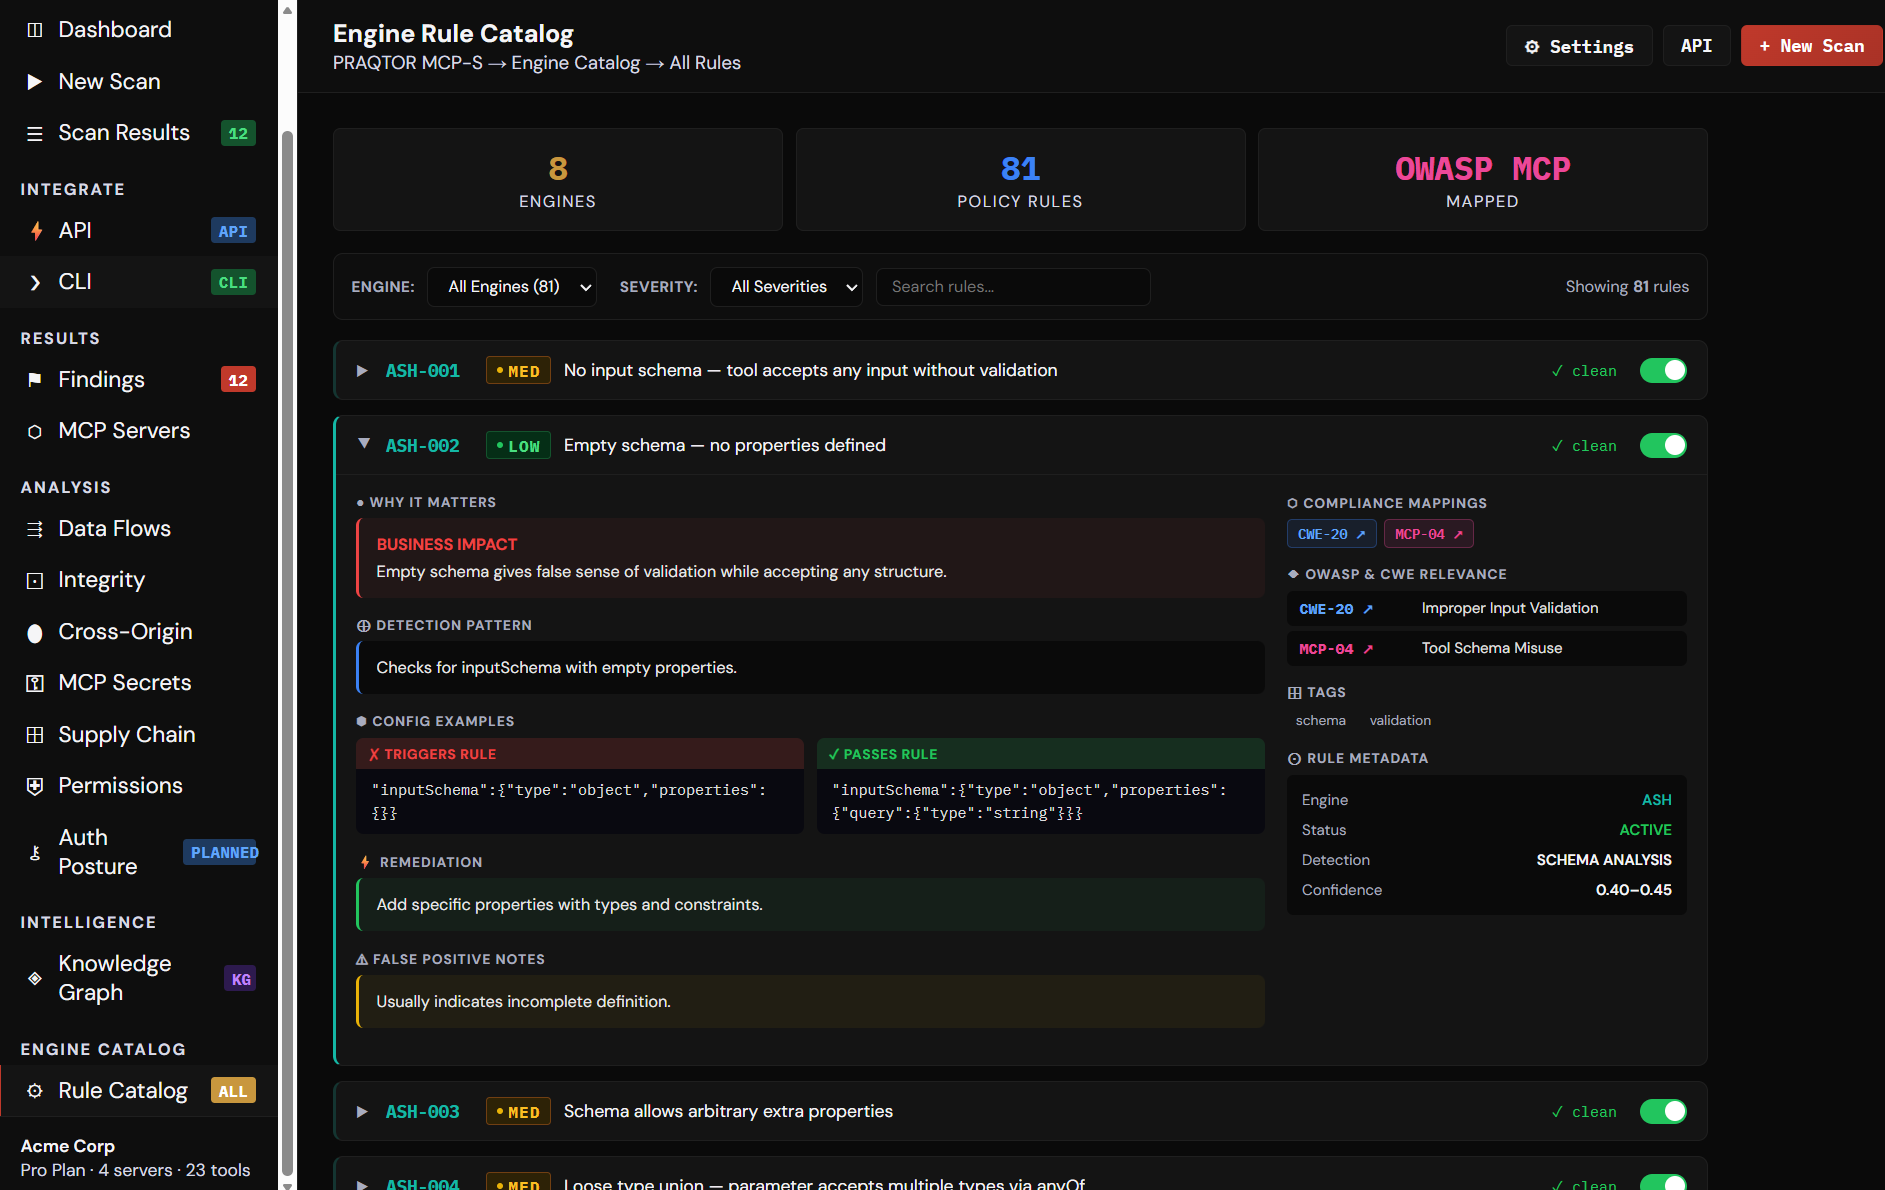This screenshot has width=1885, height=1190.
Task: Toggle the ASH-003 rule off
Action: (1663, 1112)
